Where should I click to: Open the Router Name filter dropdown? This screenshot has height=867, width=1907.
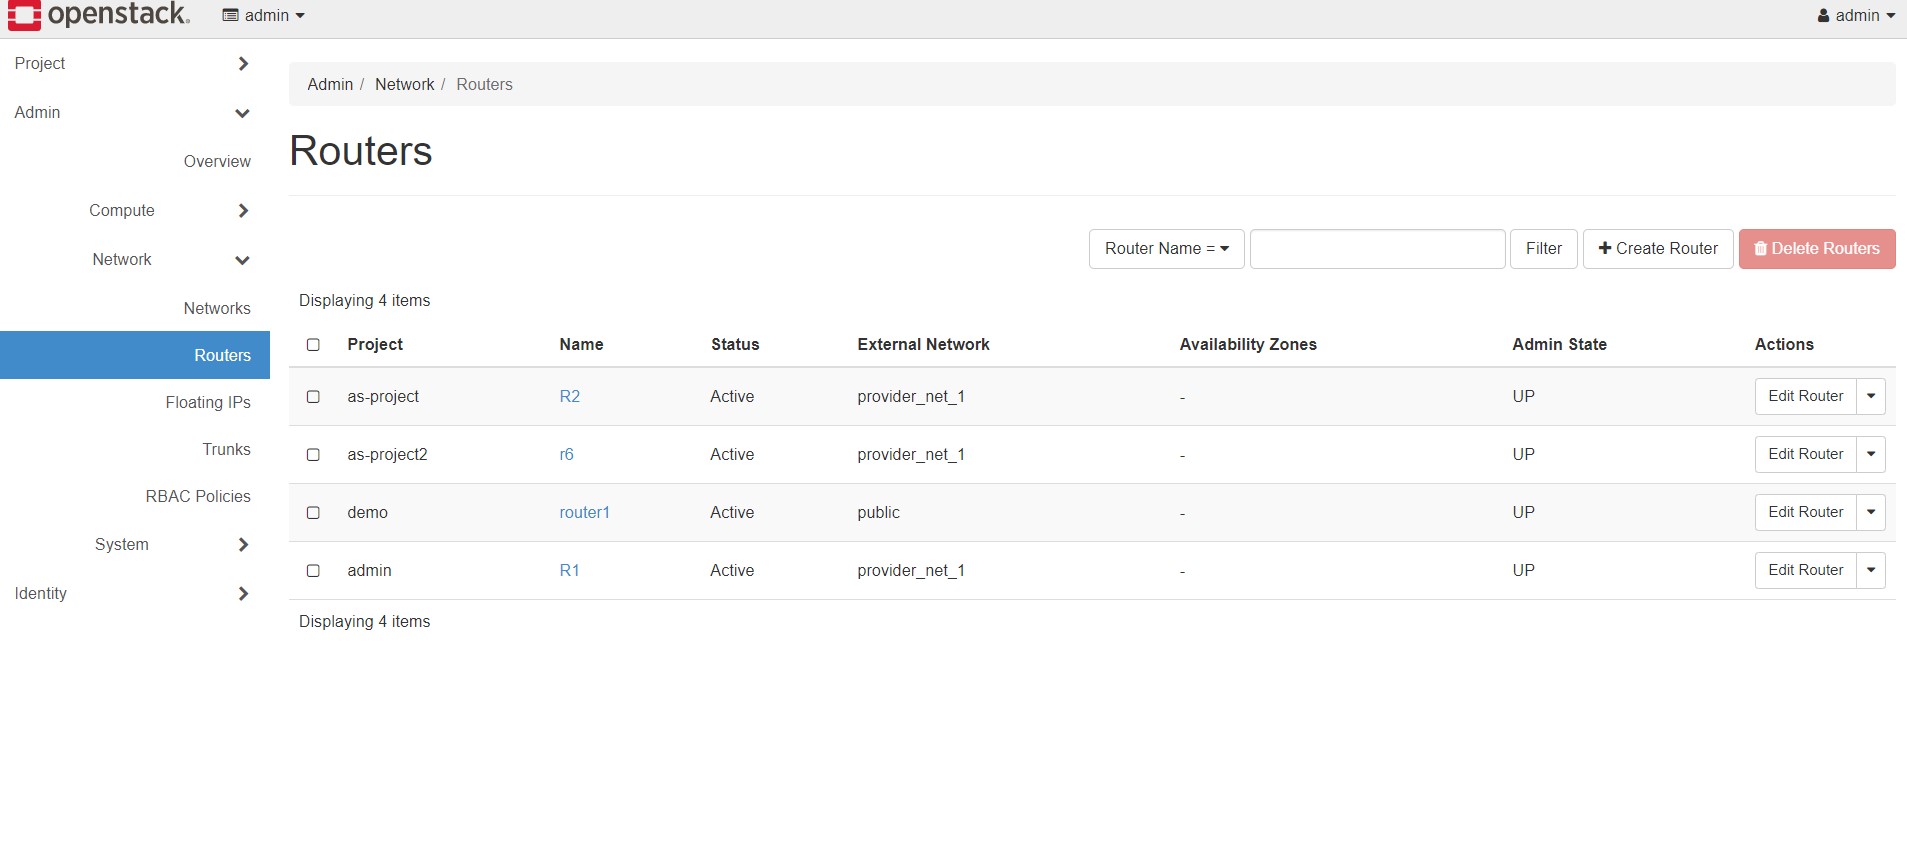(x=1166, y=249)
